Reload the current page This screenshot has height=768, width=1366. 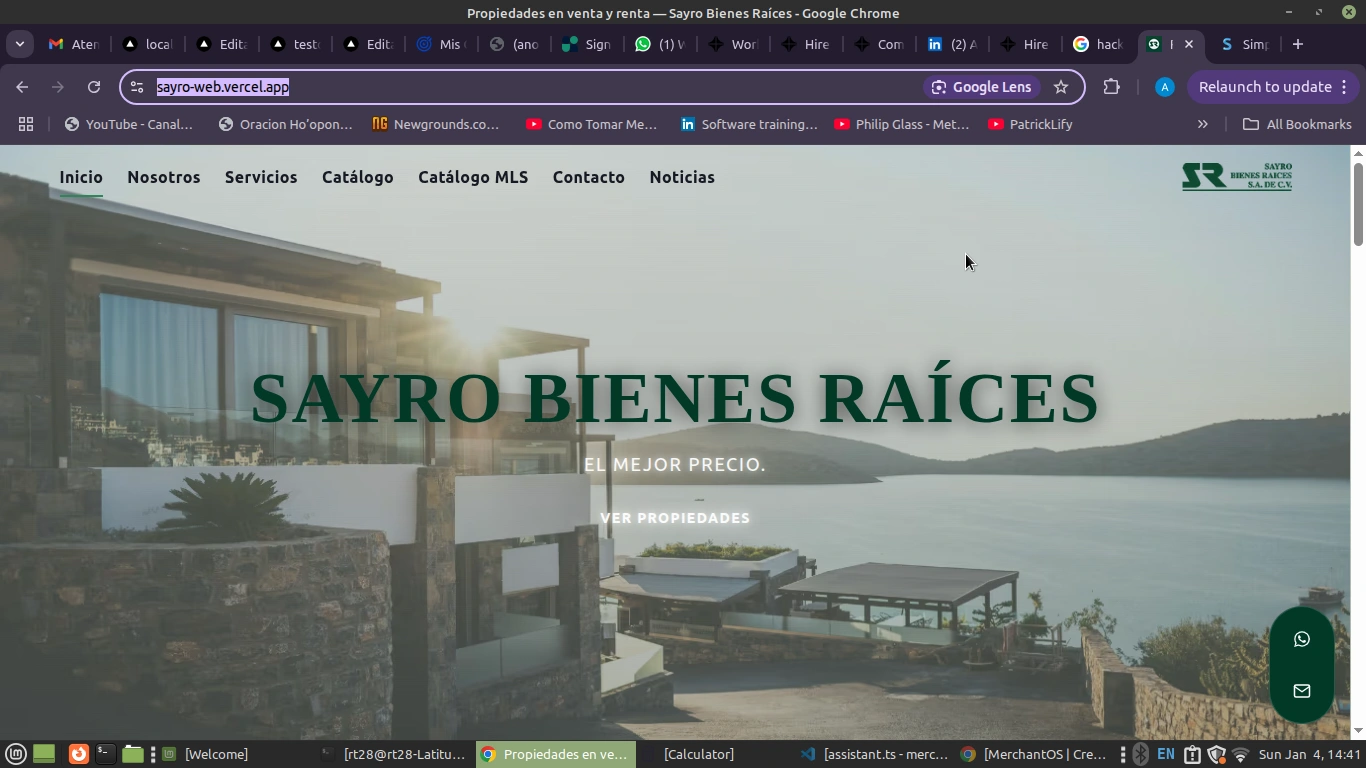[94, 87]
